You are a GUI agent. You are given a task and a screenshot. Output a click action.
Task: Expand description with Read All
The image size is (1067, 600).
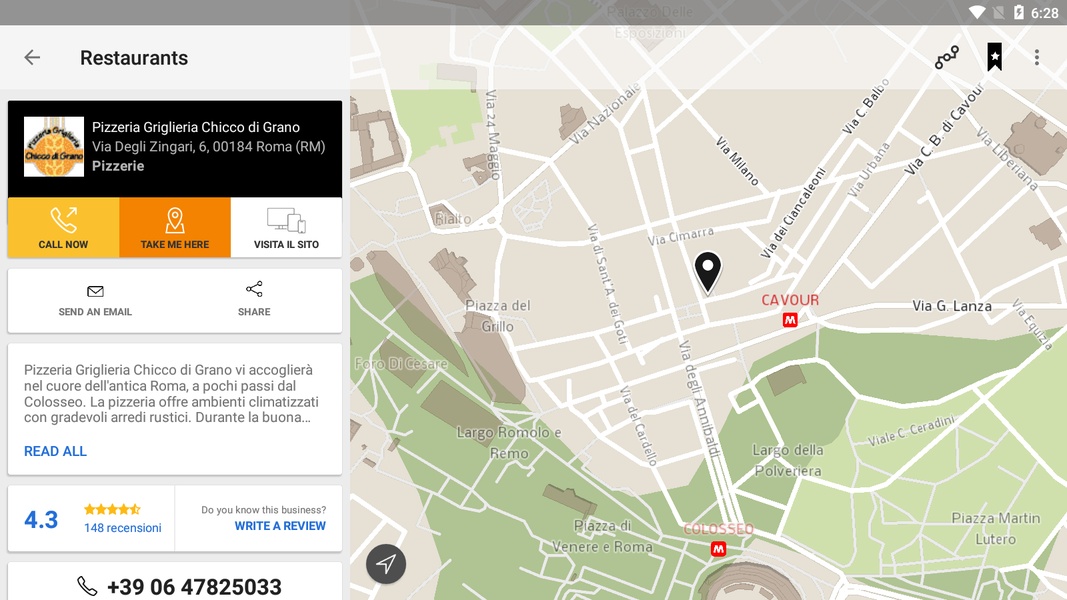point(55,451)
